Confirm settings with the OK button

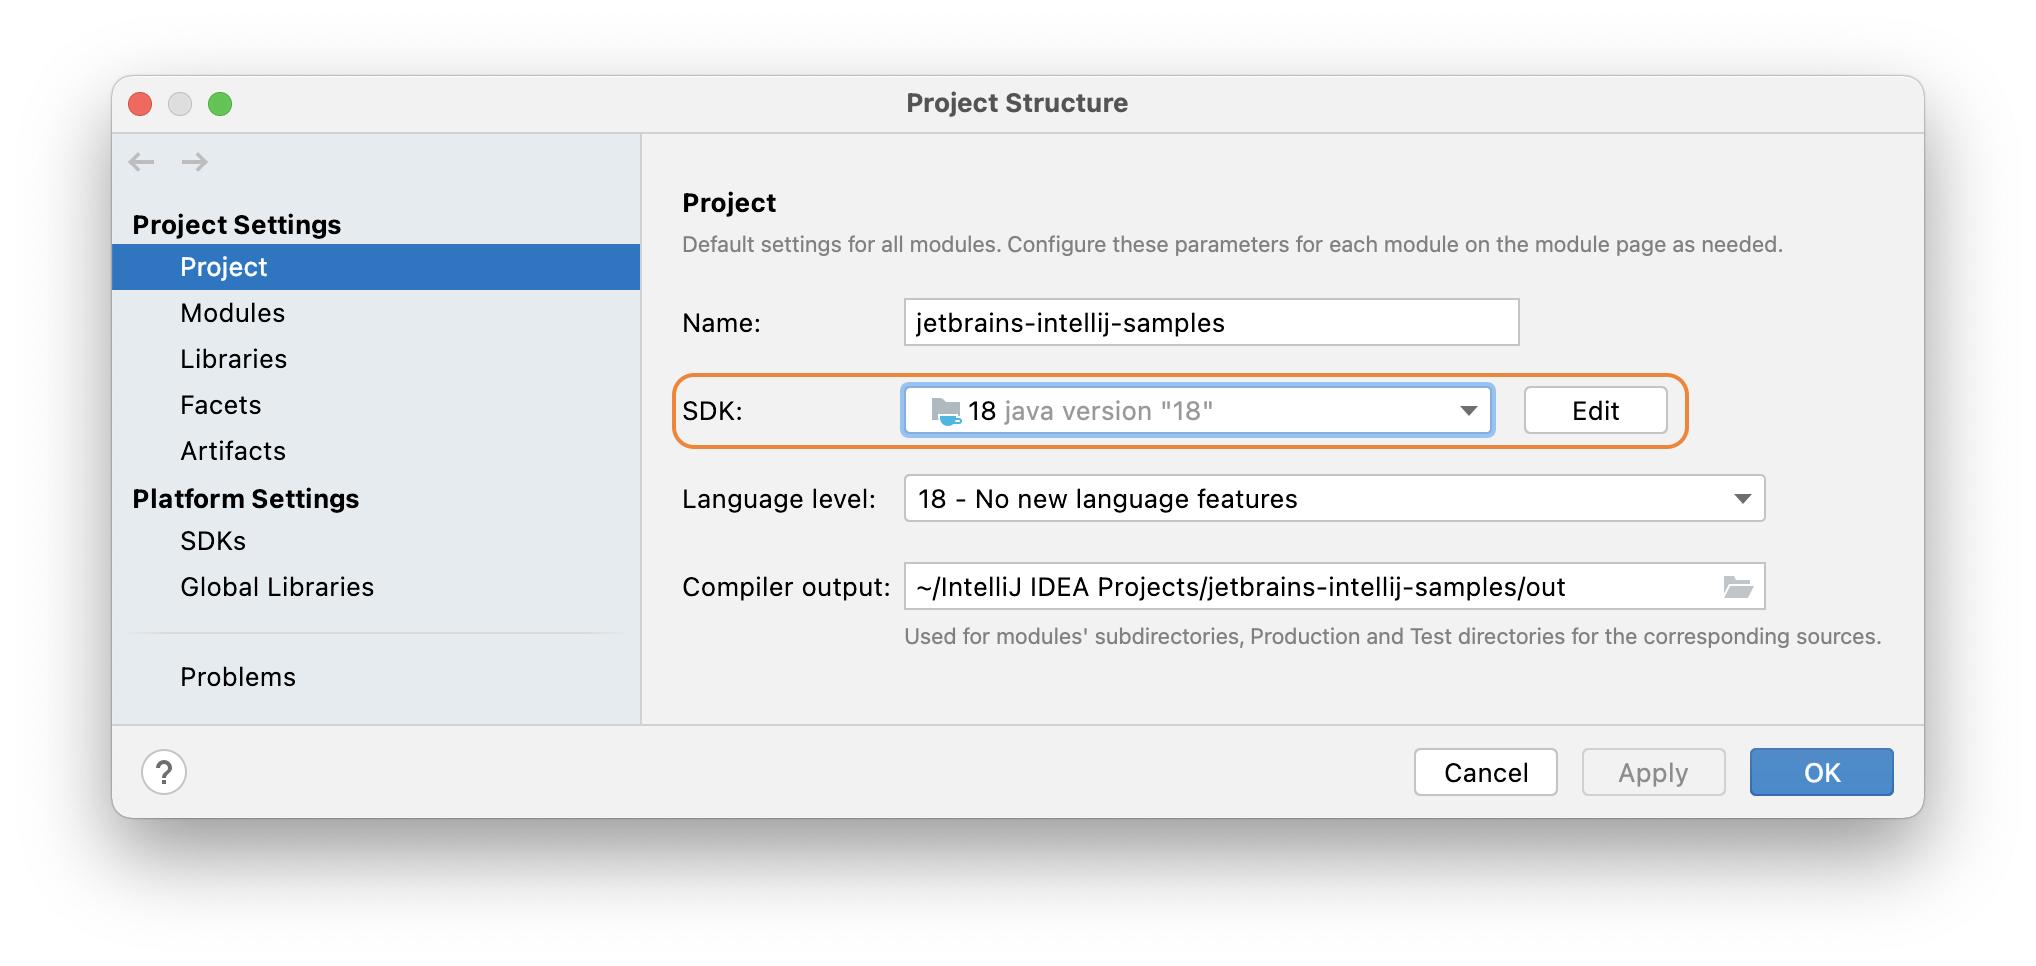click(x=1821, y=772)
